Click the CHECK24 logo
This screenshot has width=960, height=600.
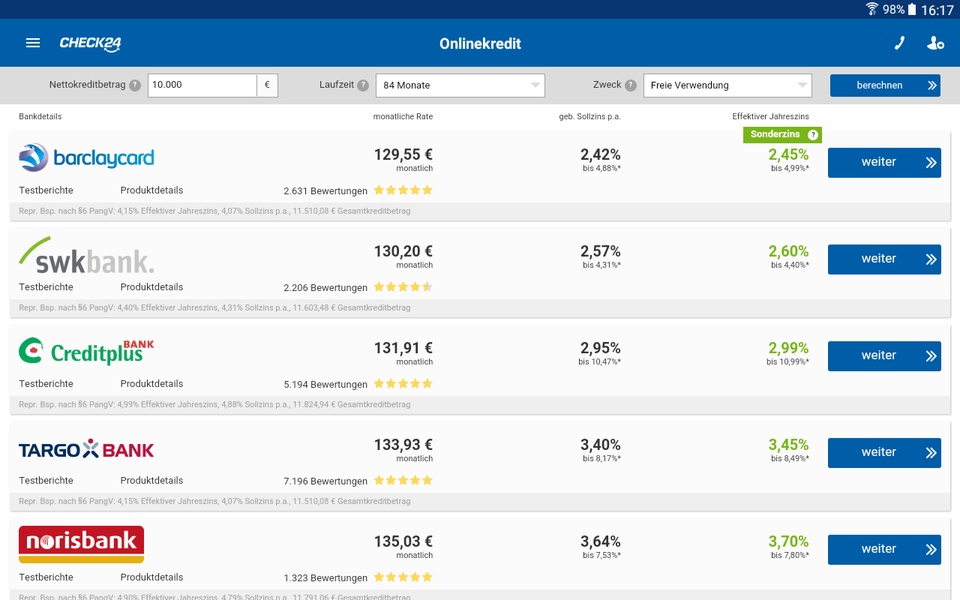tap(90, 43)
